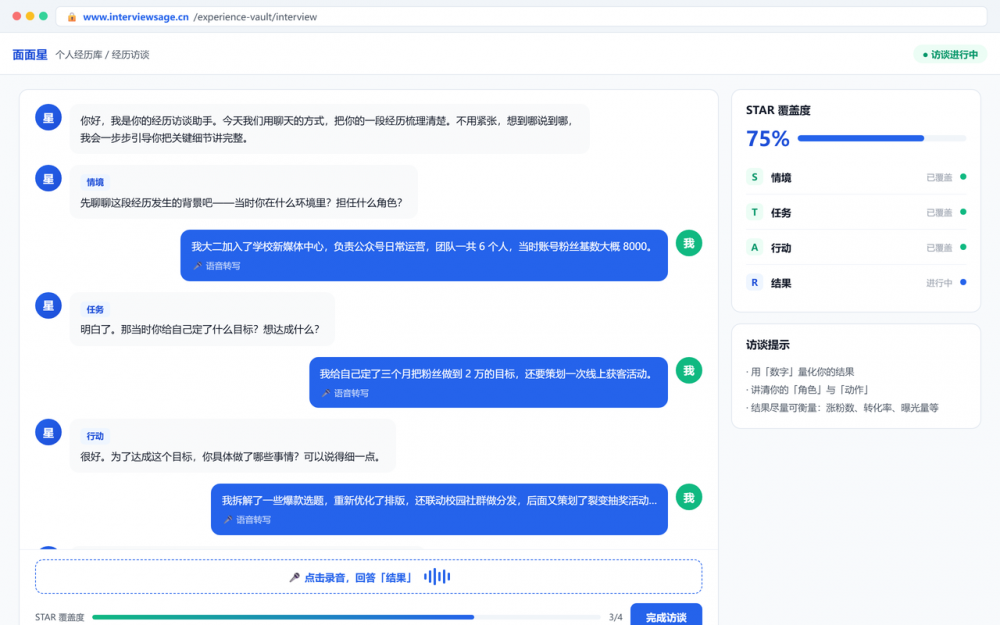This screenshot has width=1000, height=625.
Task: Click the 点击录音，回答「结果」 record area
Action: pyautogui.click(x=369, y=577)
